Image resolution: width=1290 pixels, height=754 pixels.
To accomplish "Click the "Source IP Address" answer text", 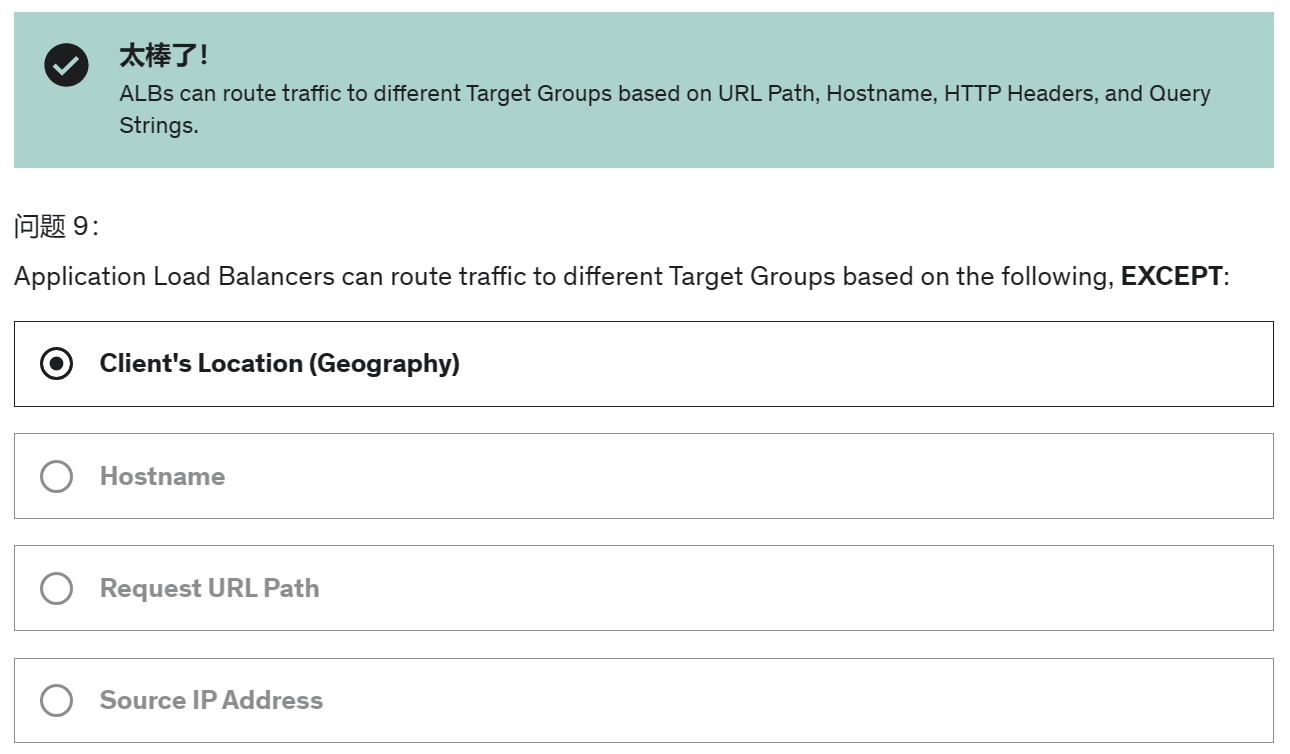I will coord(211,700).
